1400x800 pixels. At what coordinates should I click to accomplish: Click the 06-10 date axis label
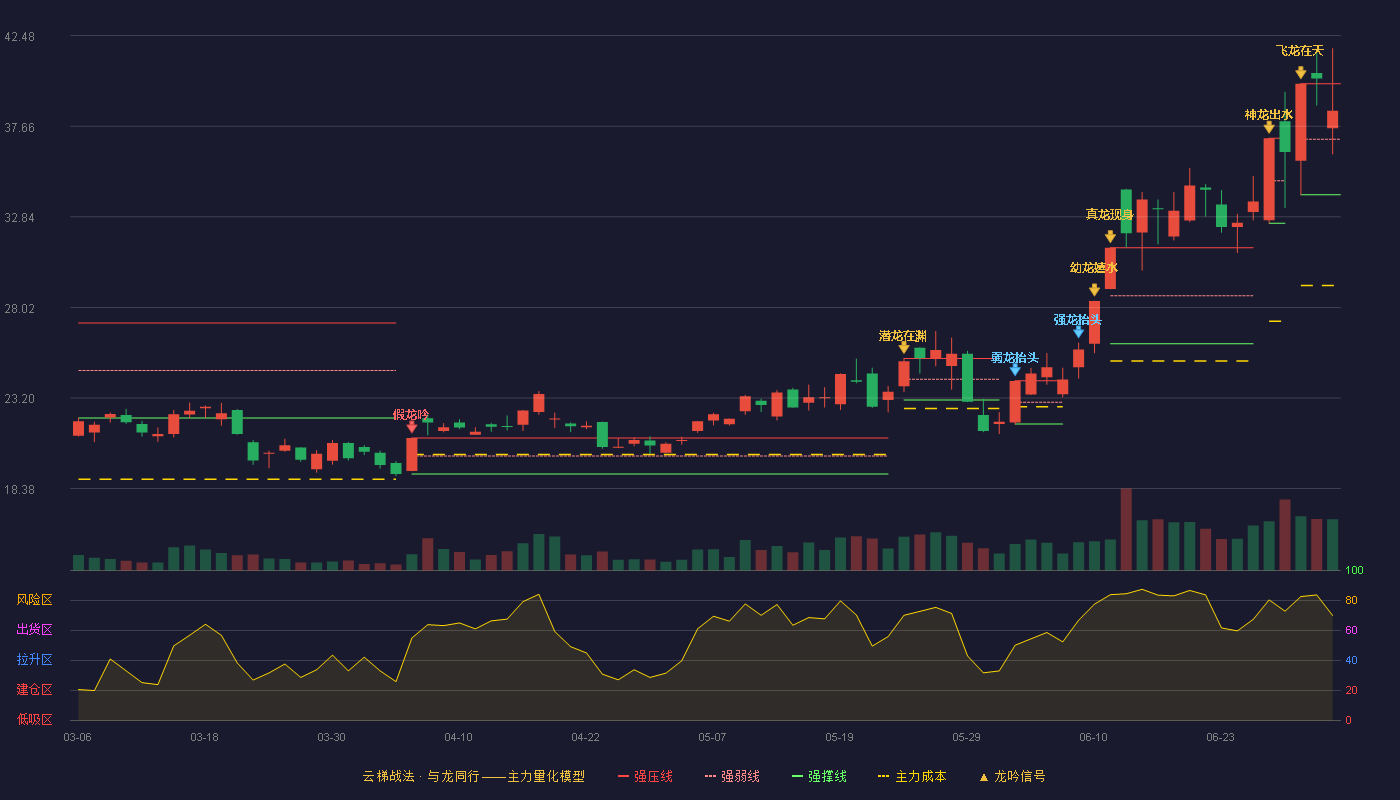pos(1093,737)
